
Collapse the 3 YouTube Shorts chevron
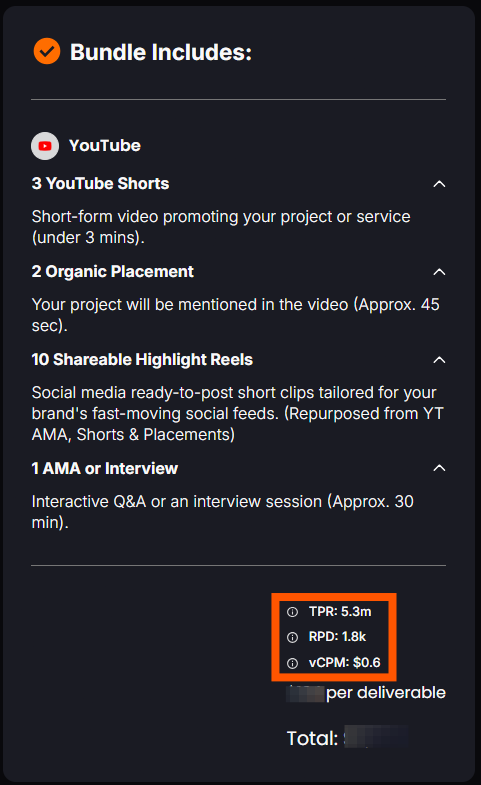[x=439, y=184]
